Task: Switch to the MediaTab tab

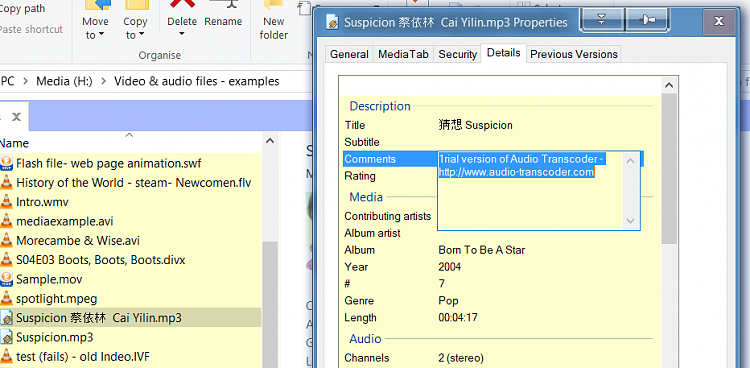Action: pos(403,54)
